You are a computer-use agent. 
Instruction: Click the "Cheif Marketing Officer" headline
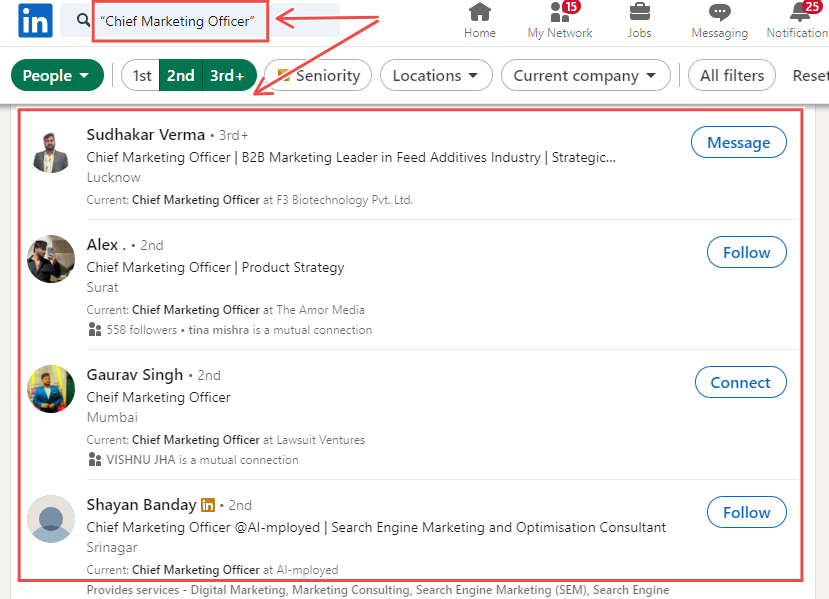[x=159, y=398]
